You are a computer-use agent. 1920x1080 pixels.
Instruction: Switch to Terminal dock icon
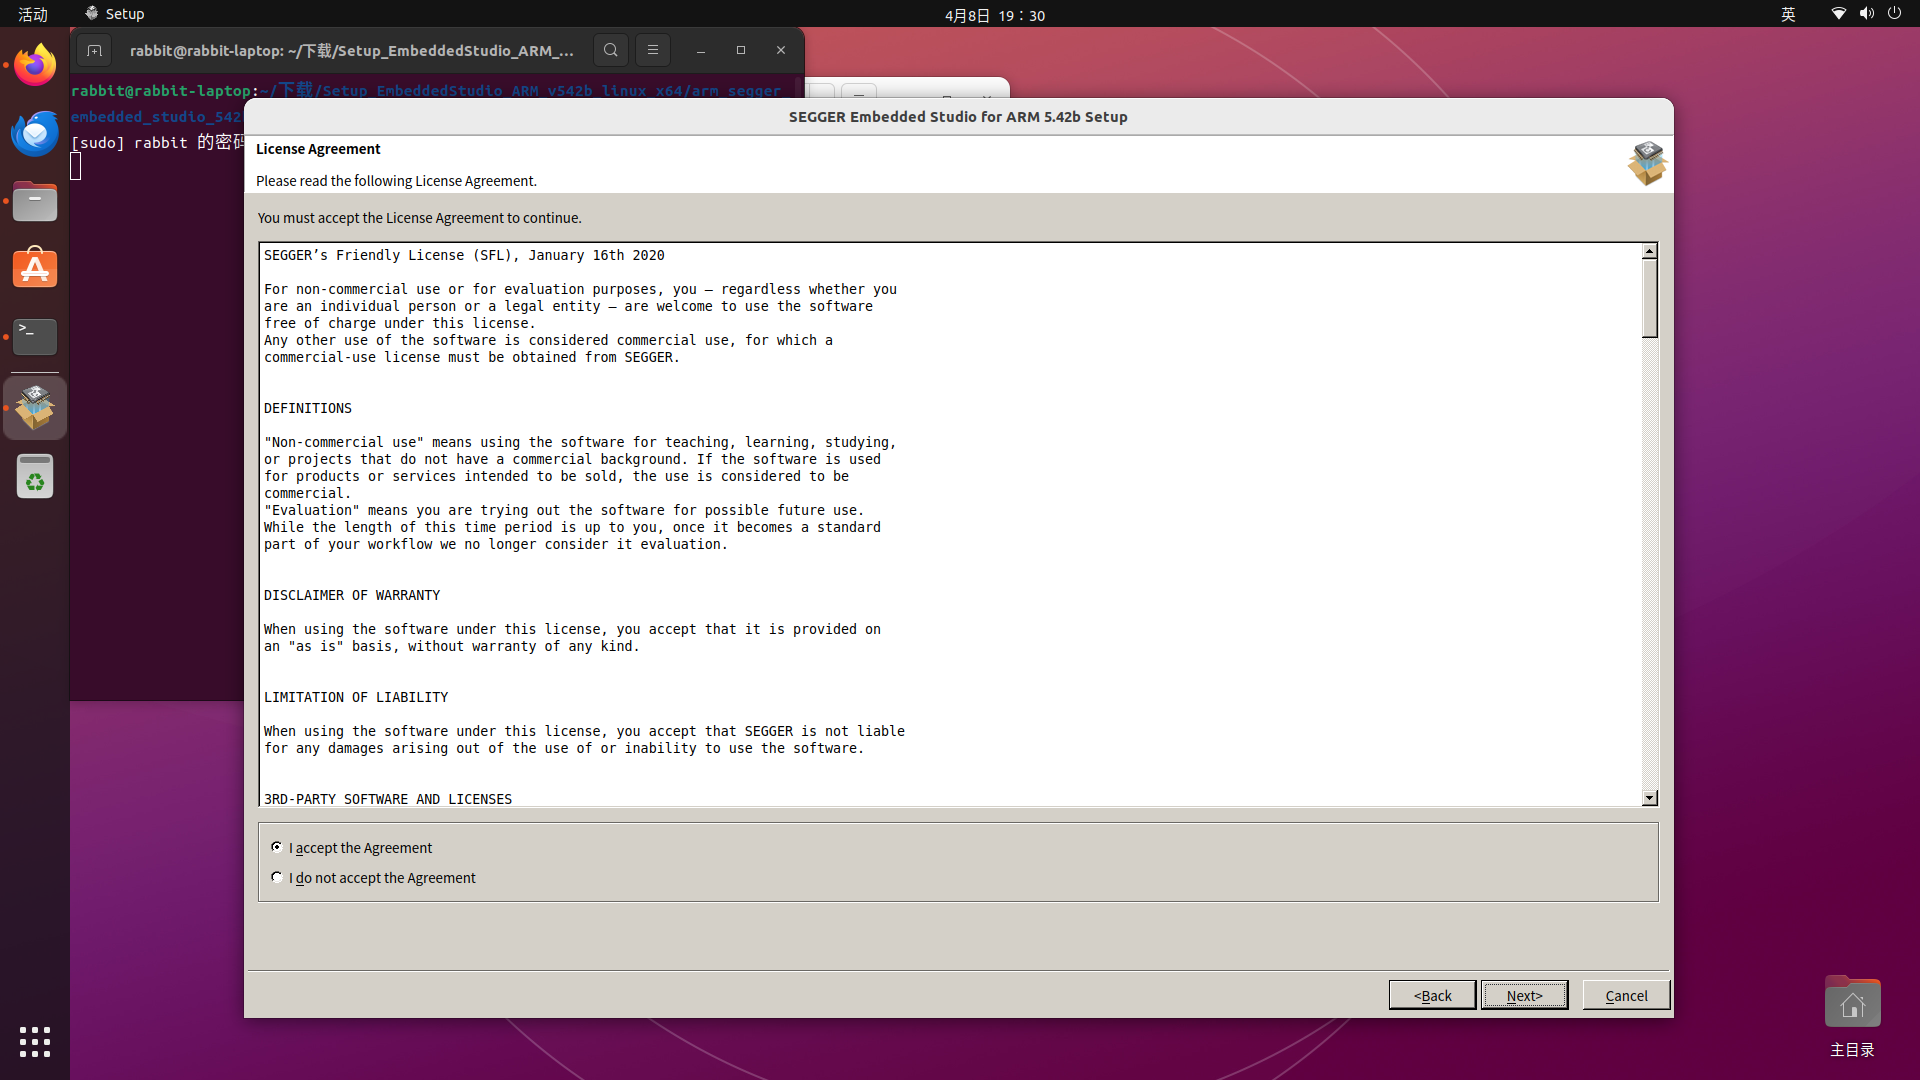tap(35, 336)
